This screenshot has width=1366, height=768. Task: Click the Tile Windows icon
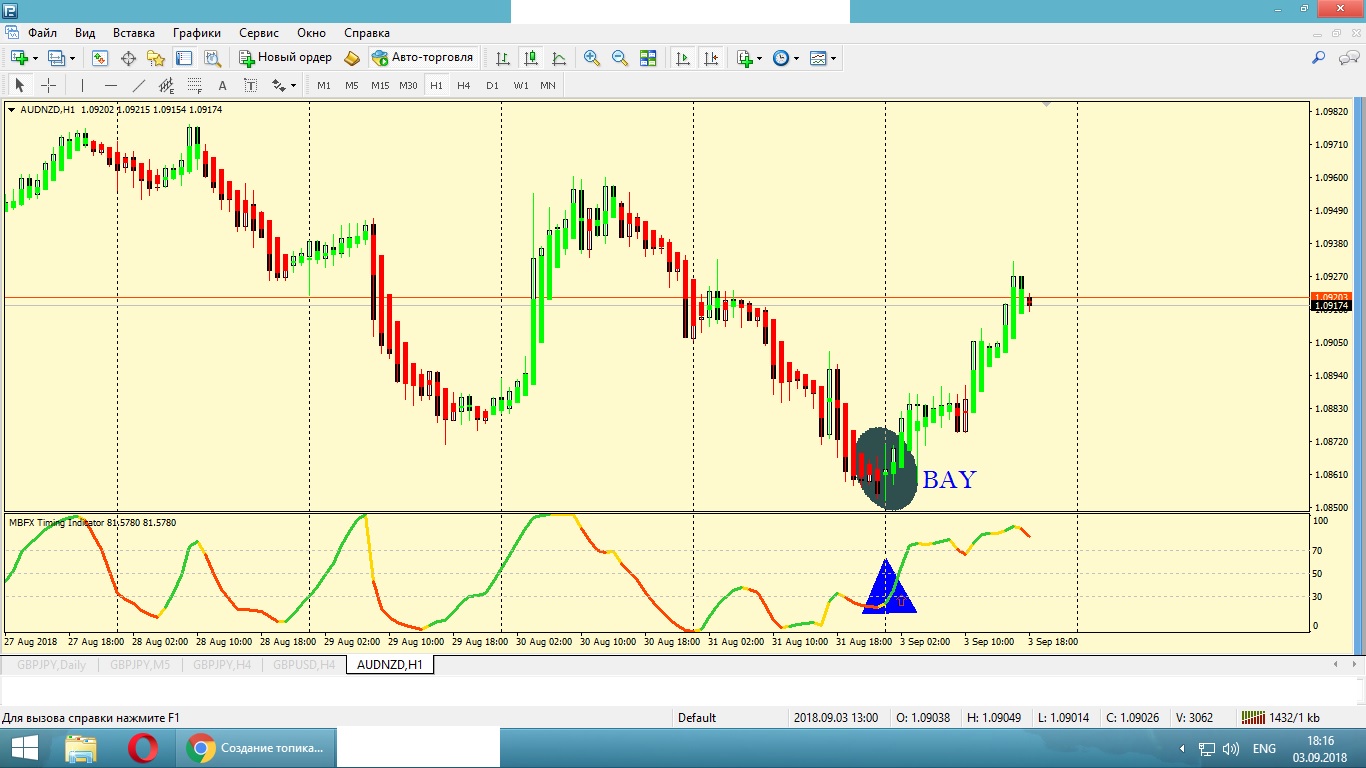coord(648,58)
